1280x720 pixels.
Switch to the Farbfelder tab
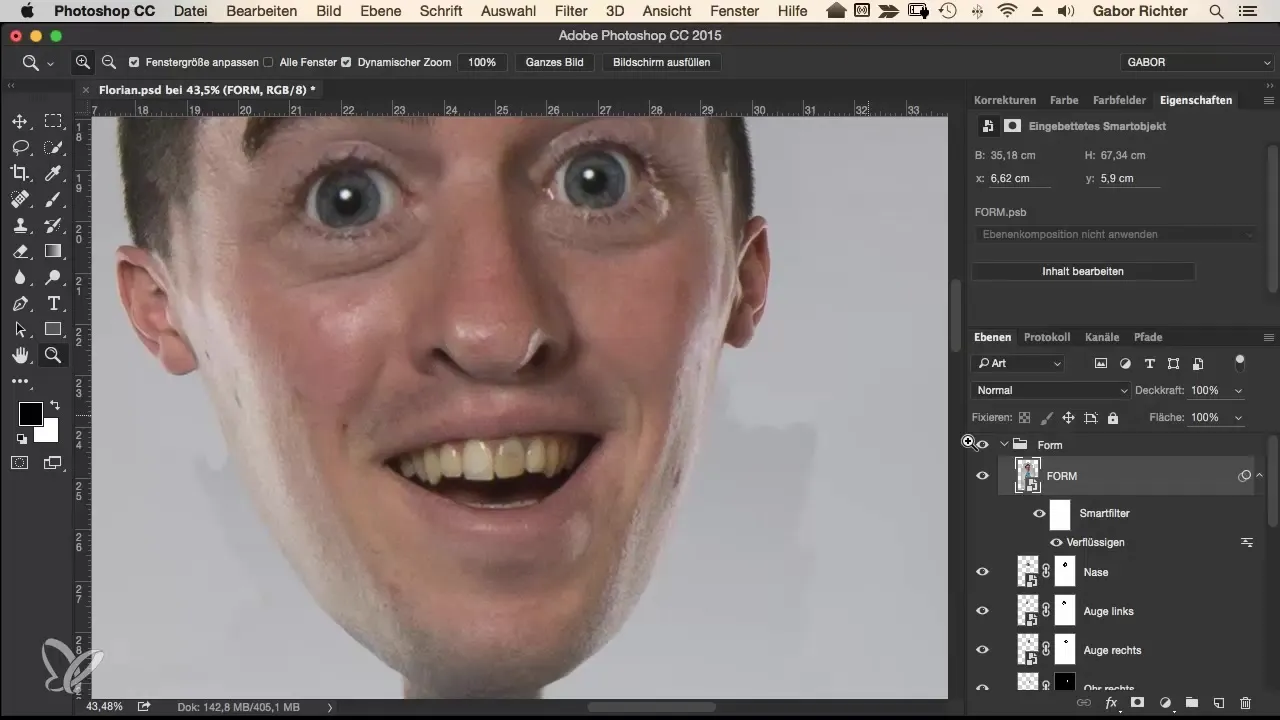pyautogui.click(x=1119, y=100)
